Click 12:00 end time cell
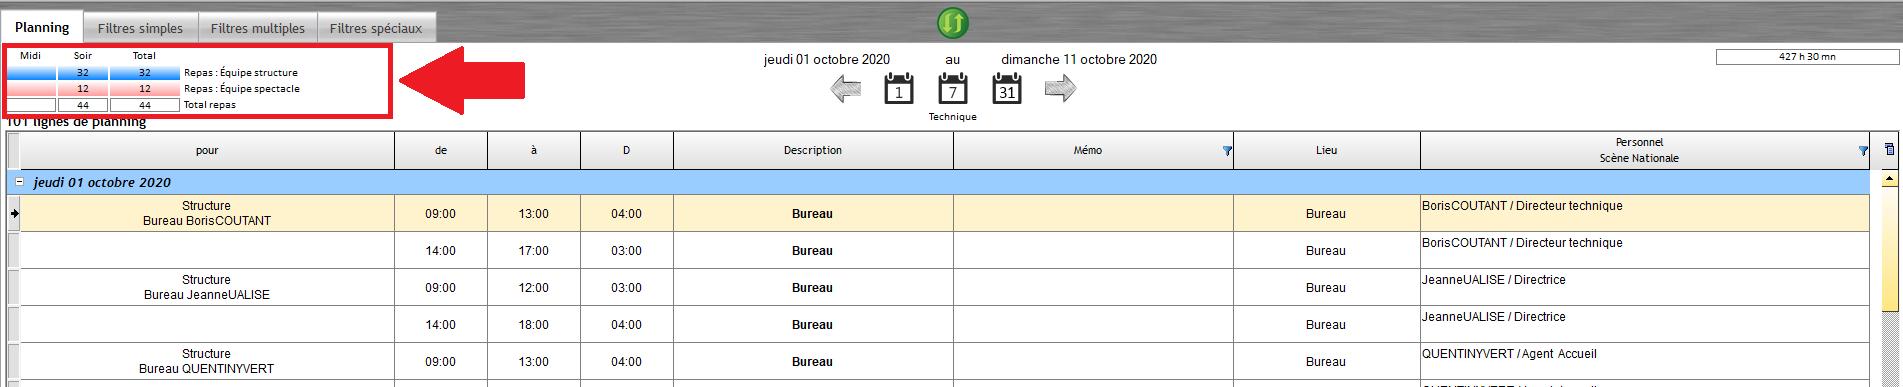1903x387 pixels. pyautogui.click(x=534, y=287)
